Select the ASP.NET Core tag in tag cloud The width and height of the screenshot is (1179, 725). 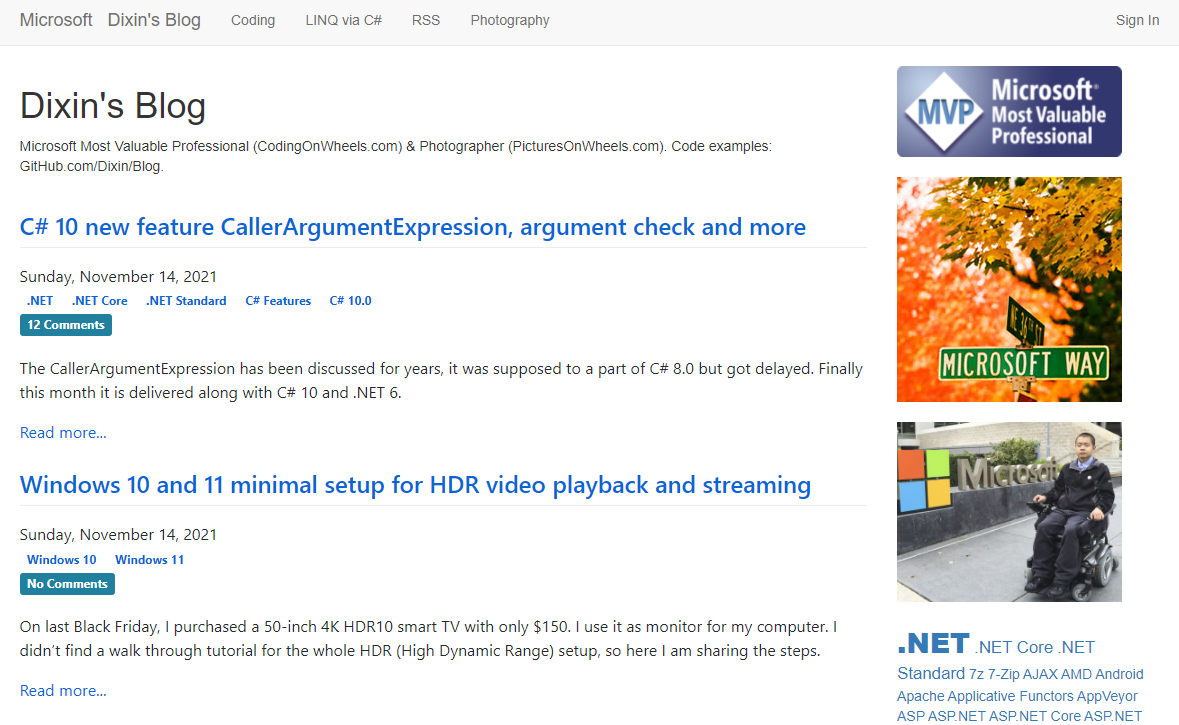click(x=1034, y=717)
